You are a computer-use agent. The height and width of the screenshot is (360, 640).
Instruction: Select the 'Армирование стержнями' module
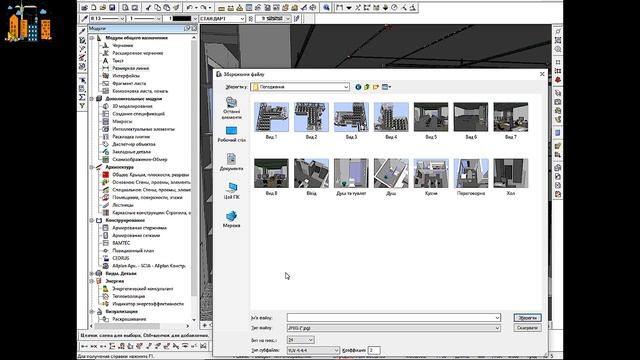coord(139,228)
